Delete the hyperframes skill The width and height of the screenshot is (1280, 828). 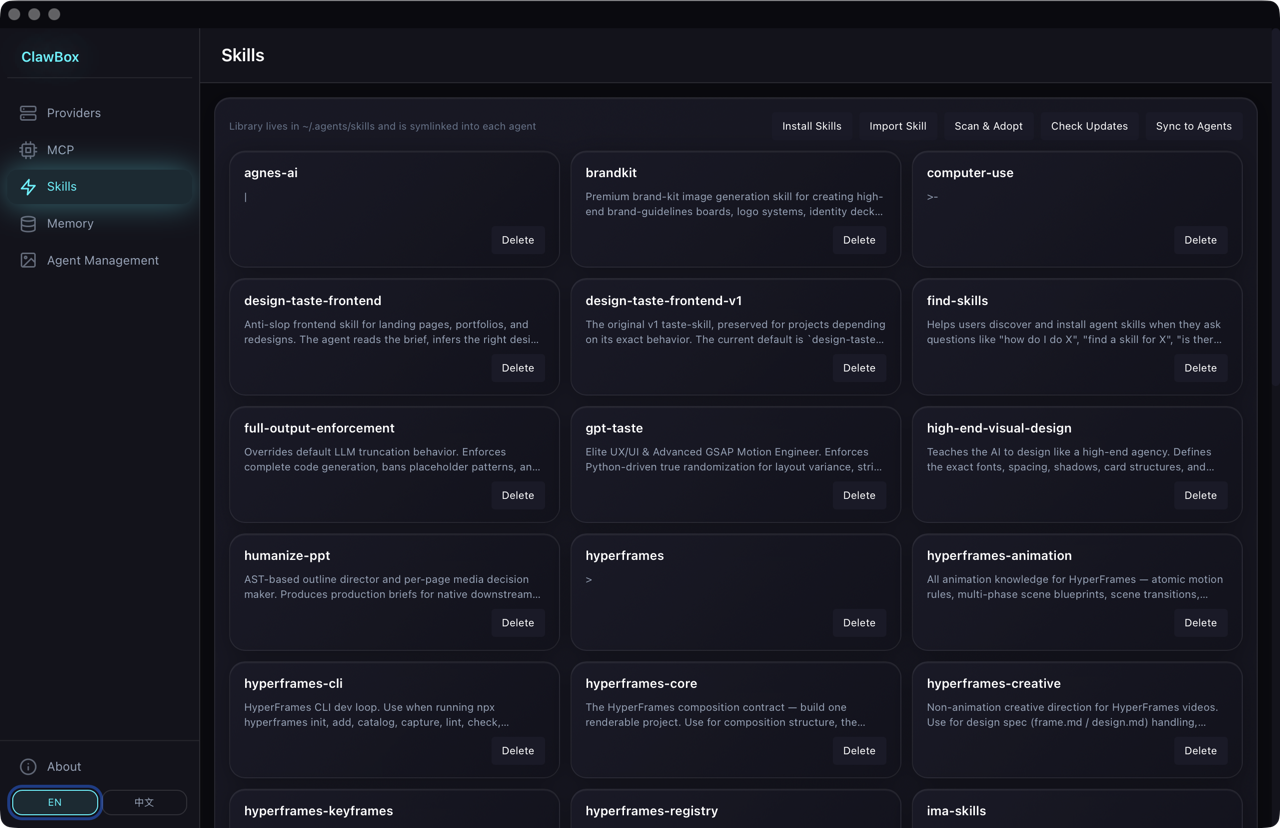pos(859,623)
